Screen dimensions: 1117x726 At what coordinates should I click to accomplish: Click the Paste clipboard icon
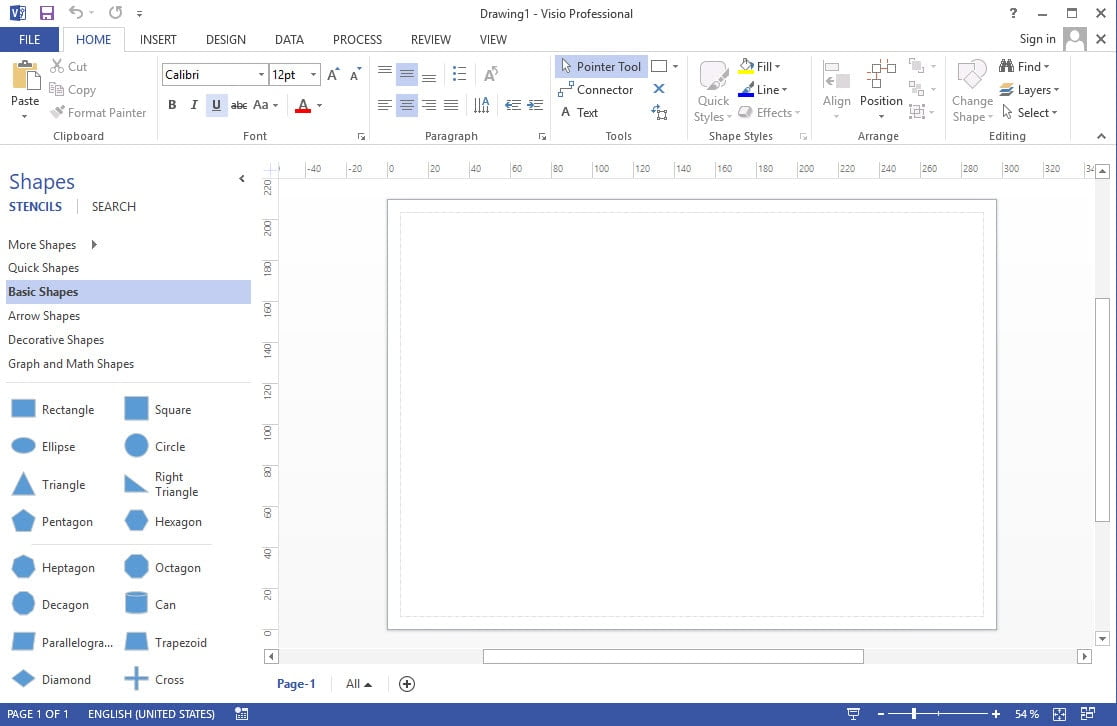(x=25, y=76)
